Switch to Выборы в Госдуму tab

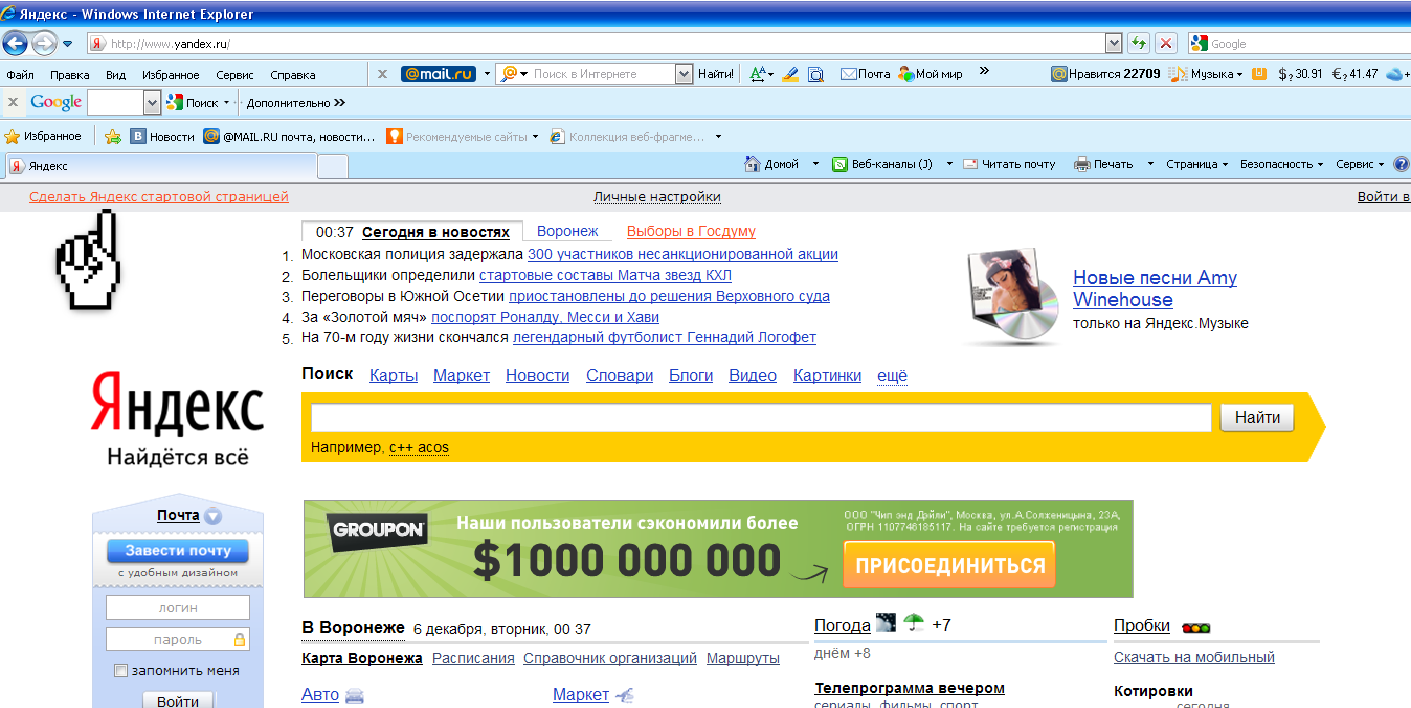click(691, 231)
